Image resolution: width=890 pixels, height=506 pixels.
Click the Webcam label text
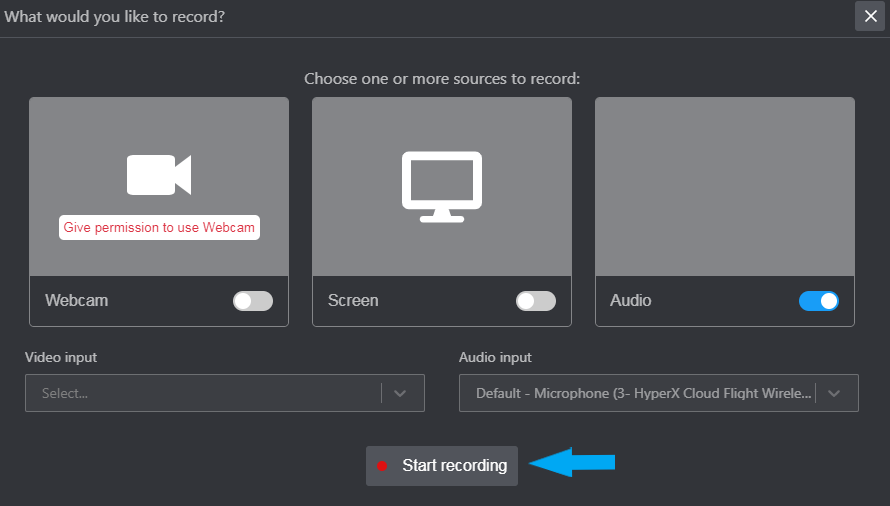[77, 300]
